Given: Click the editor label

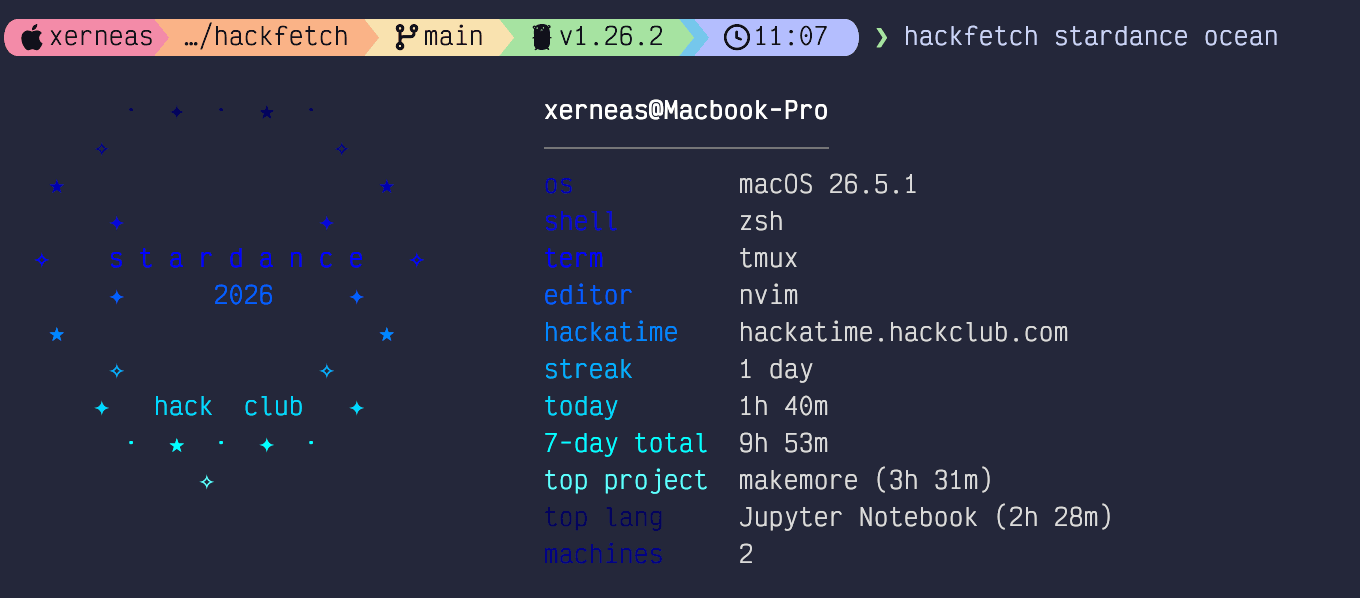Looking at the screenshot, I should [588, 296].
